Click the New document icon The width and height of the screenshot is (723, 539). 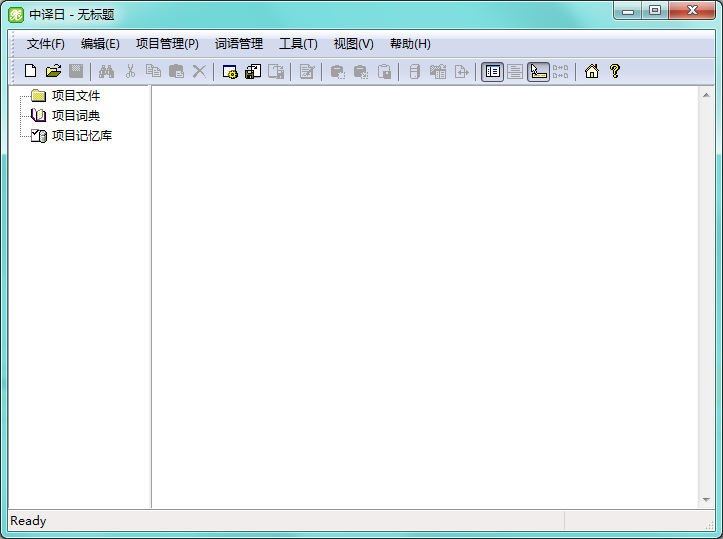[30, 71]
